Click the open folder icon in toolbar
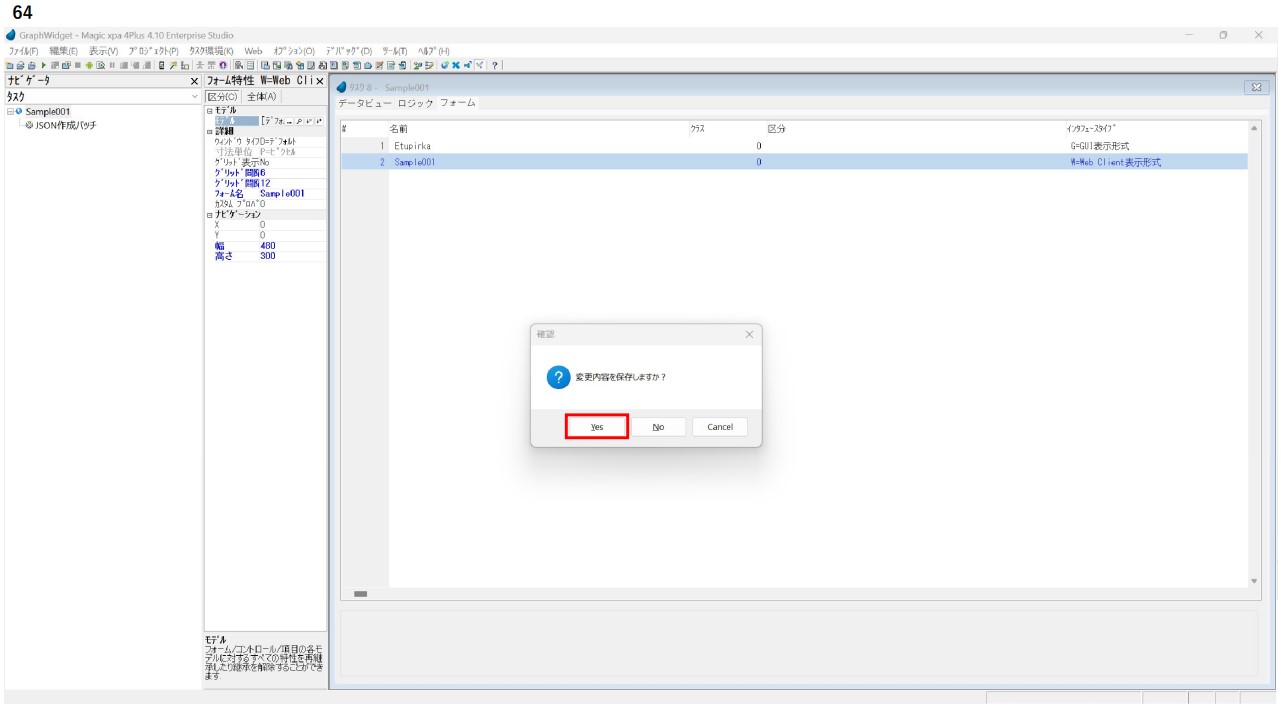Screen dimensions: 1281x706 (20, 65)
